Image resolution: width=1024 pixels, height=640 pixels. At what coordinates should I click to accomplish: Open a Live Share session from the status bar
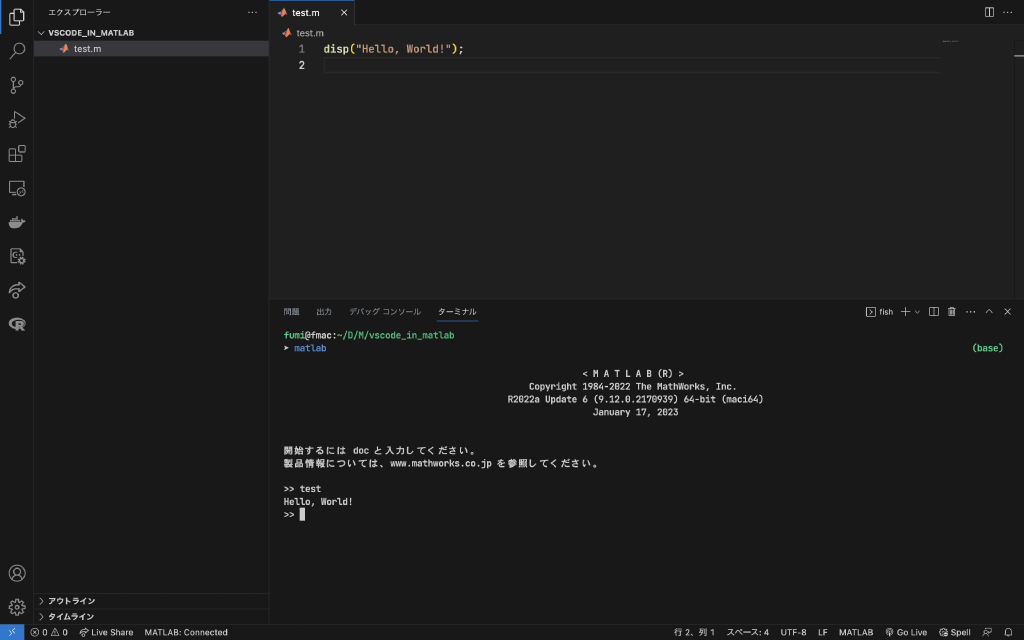(x=106, y=632)
